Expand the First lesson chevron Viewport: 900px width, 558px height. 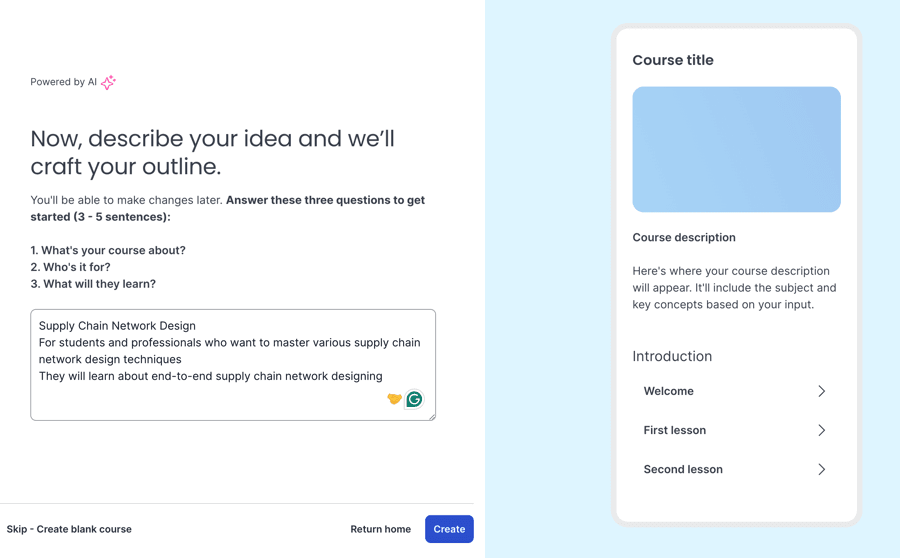[x=821, y=430]
